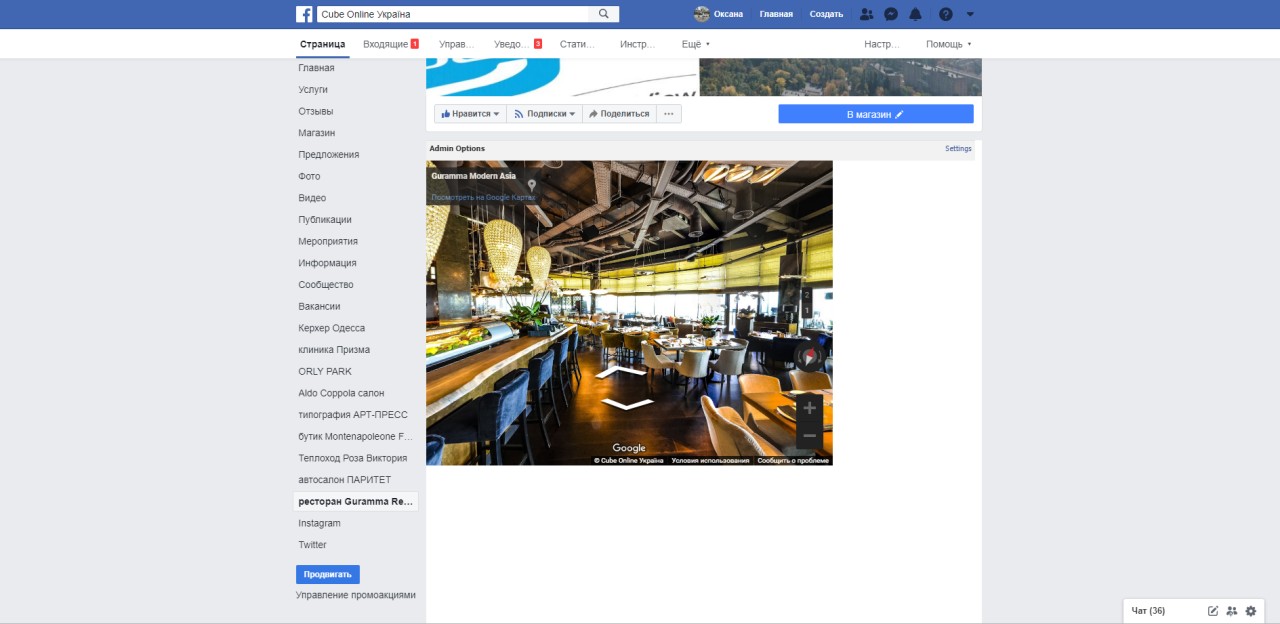Select Главная in left sidebar
The height and width of the screenshot is (624, 1280).
point(316,68)
